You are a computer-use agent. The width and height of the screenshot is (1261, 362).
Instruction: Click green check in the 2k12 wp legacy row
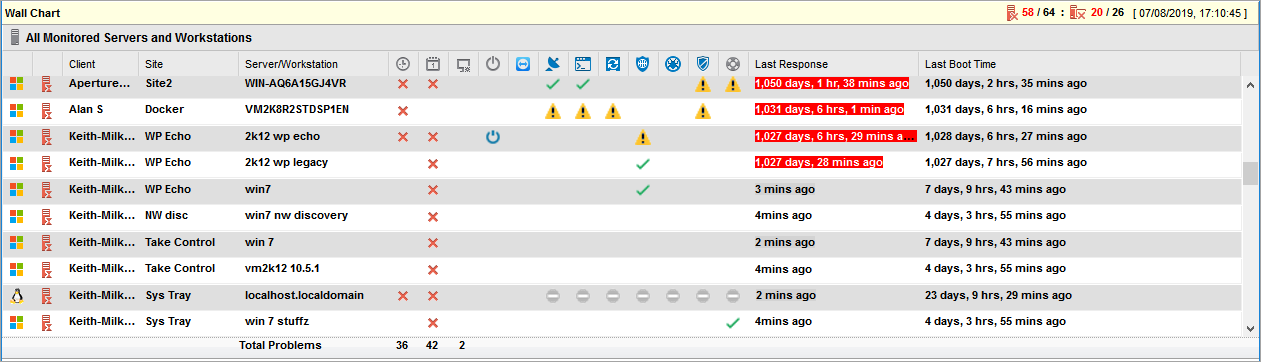[x=643, y=163]
